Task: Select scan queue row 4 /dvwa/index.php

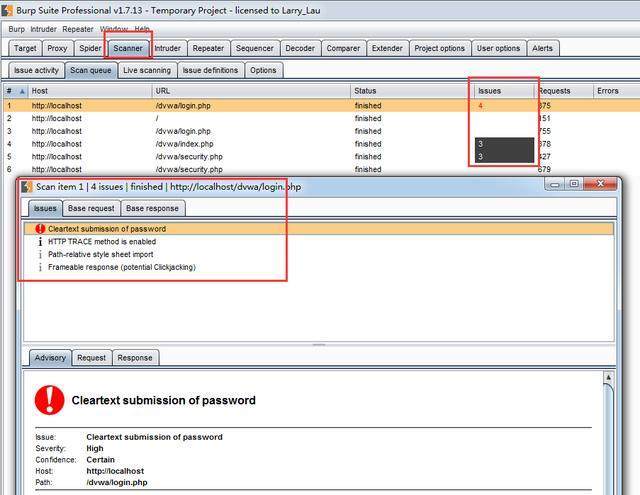Action: [320, 144]
